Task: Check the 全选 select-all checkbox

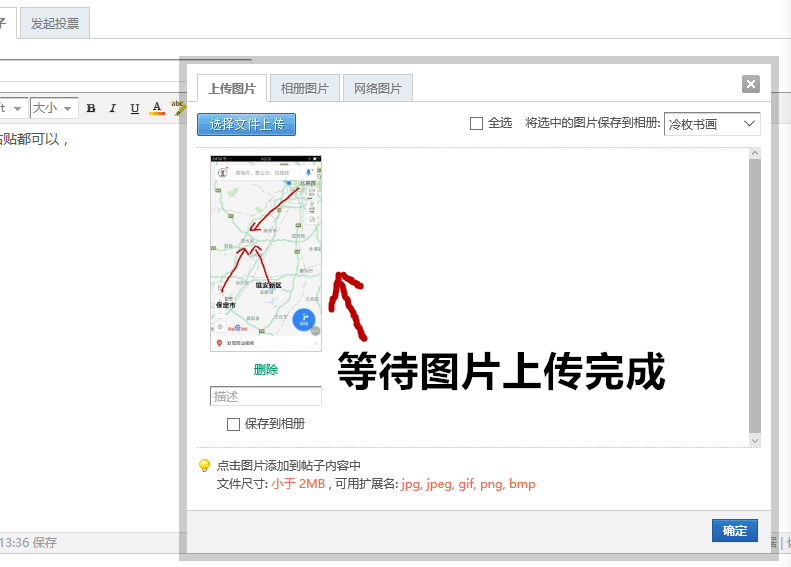Action: [x=476, y=124]
